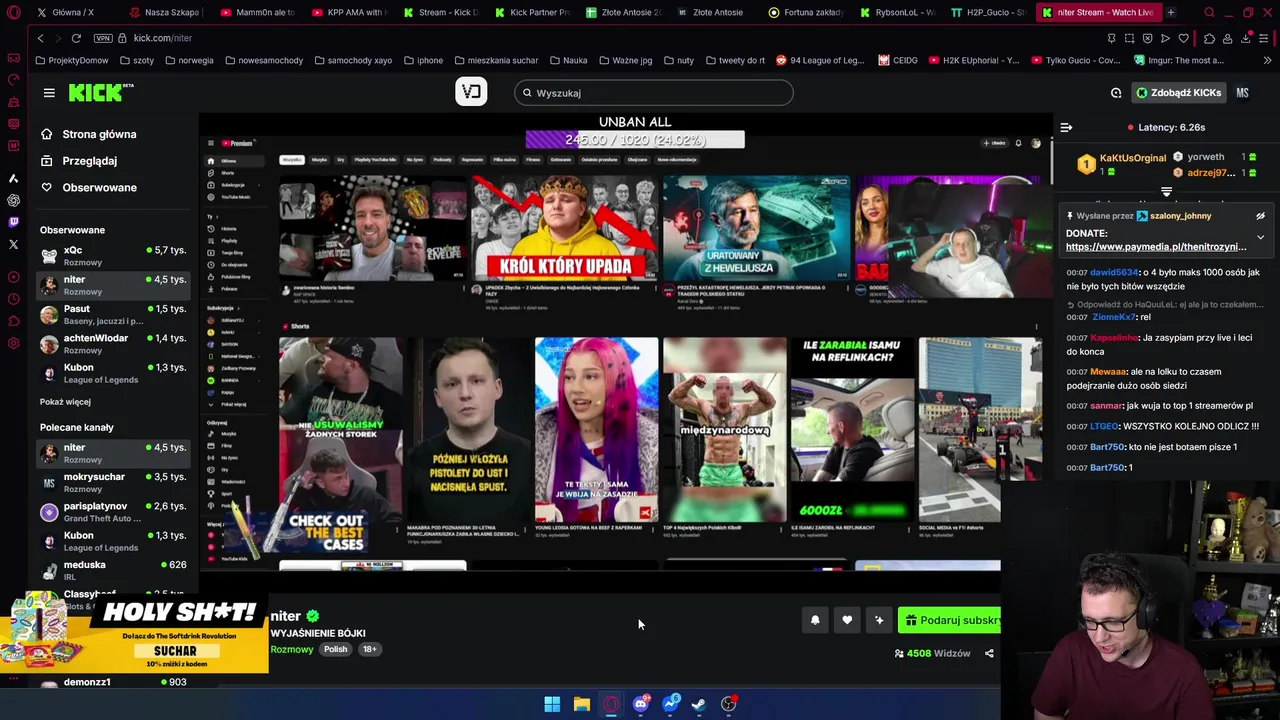The width and height of the screenshot is (1280, 720).
Task: Expand pinned DONATE message chevron
Action: [1260, 237]
